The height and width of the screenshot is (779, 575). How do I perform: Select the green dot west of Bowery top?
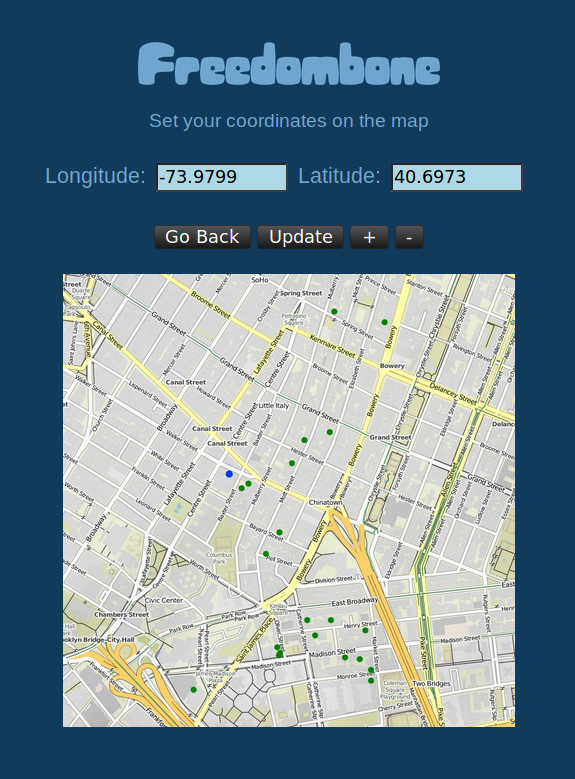[384, 322]
